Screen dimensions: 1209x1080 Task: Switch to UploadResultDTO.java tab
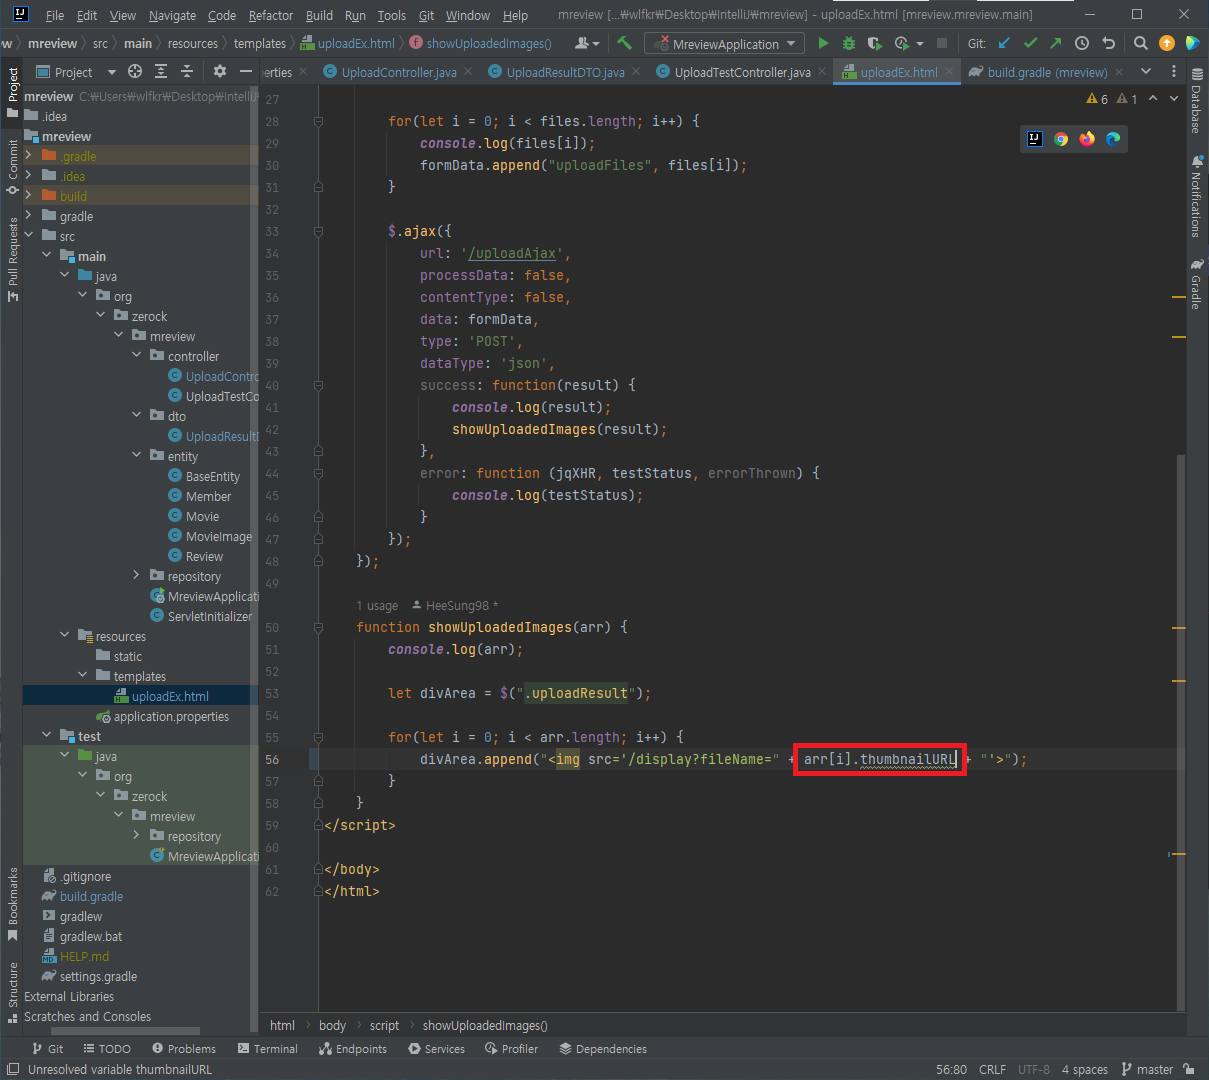coord(565,72)
